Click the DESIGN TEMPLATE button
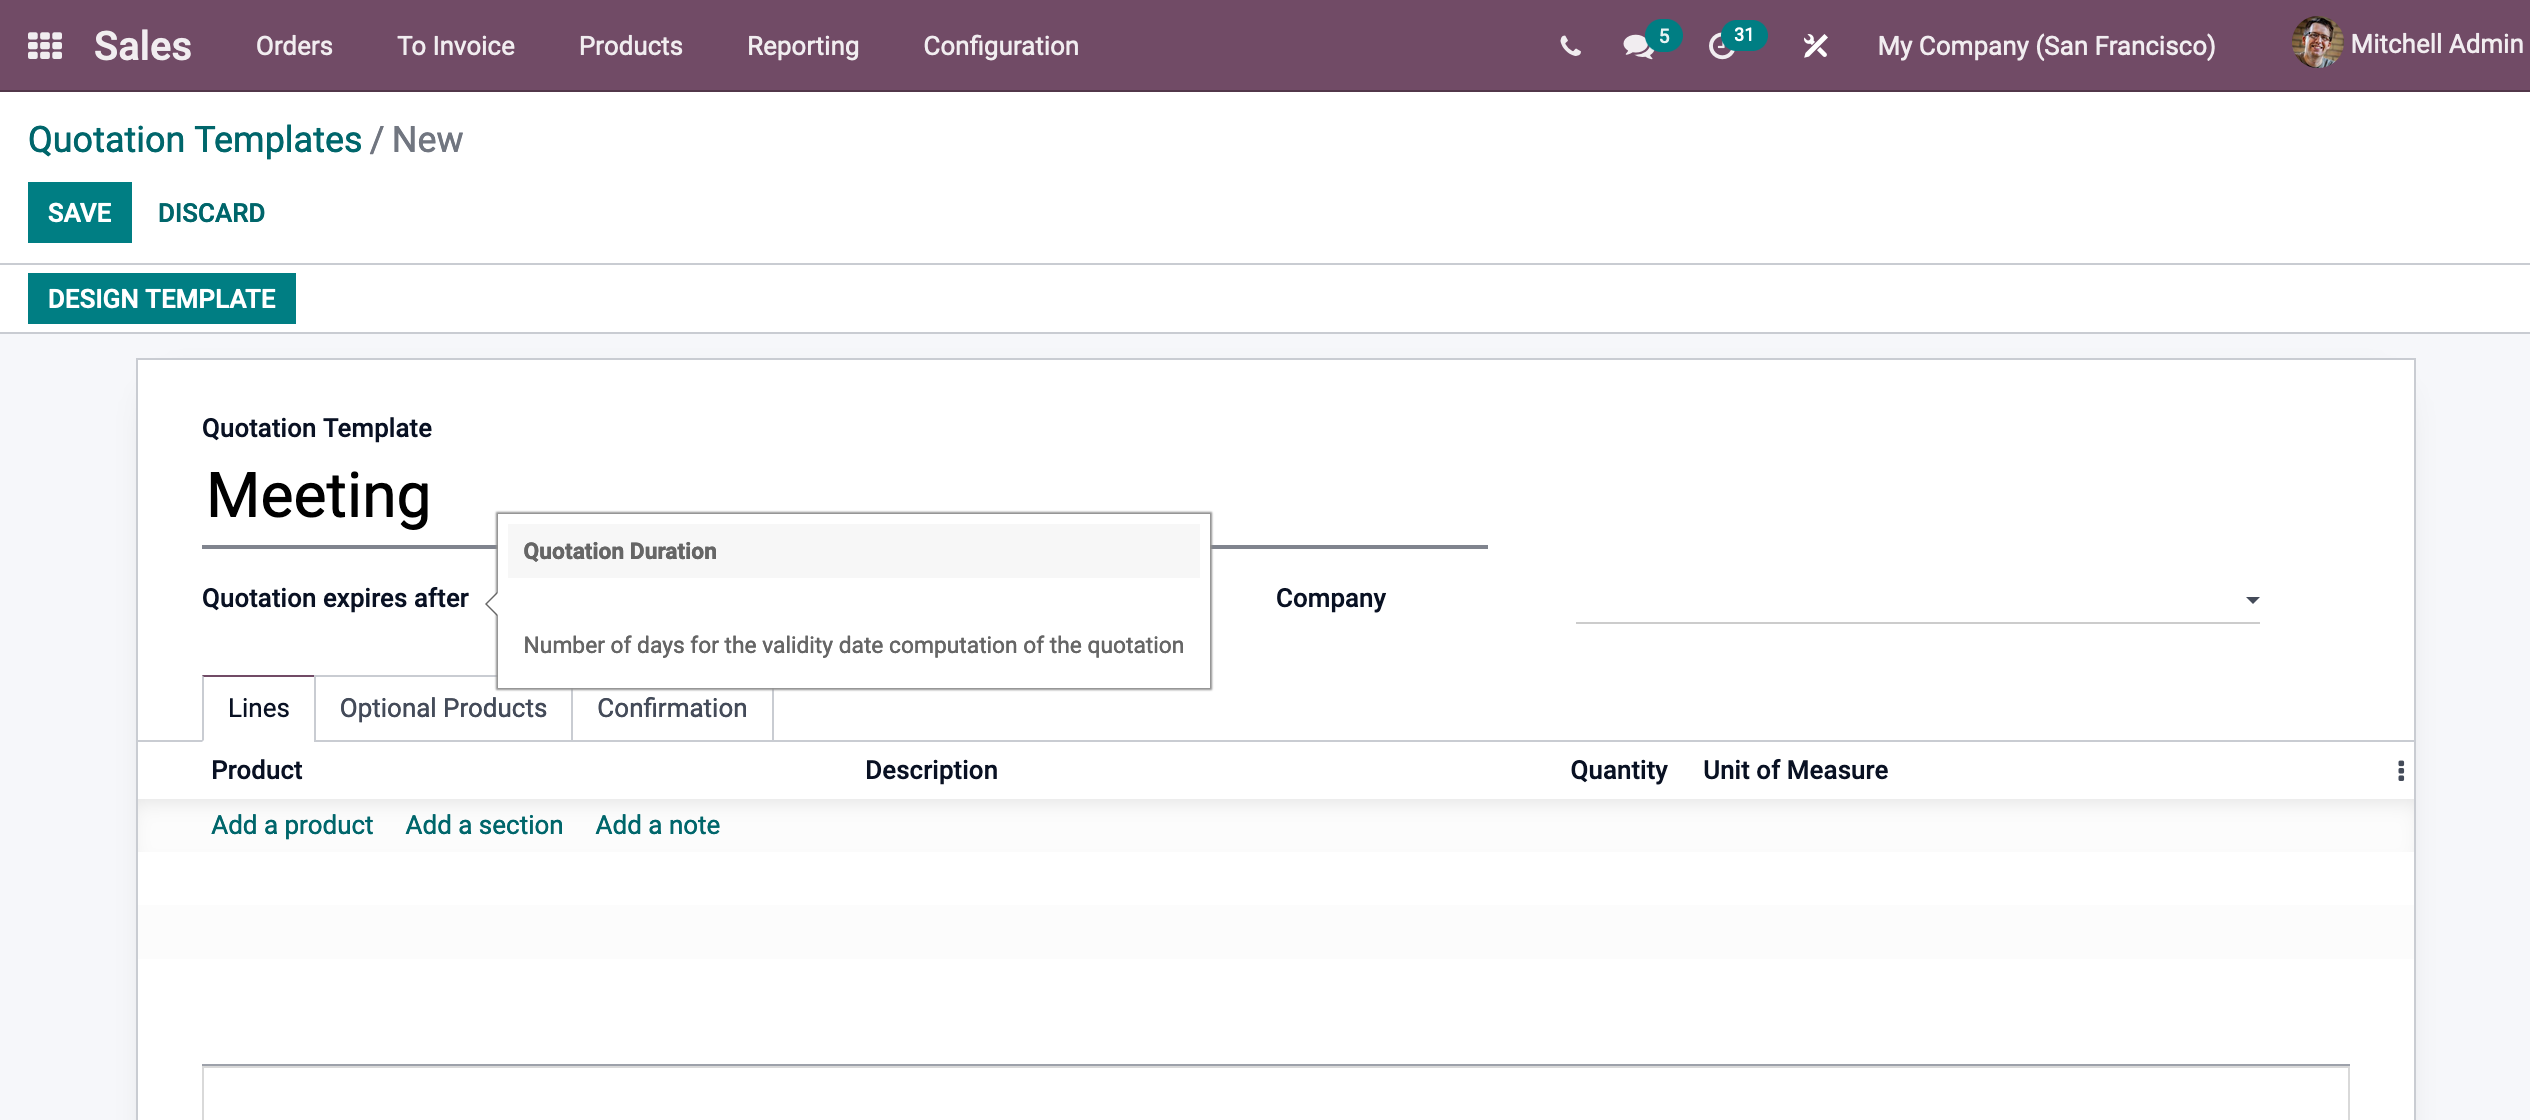This screenshot has height=1120, width=2530. pos(162,298)
